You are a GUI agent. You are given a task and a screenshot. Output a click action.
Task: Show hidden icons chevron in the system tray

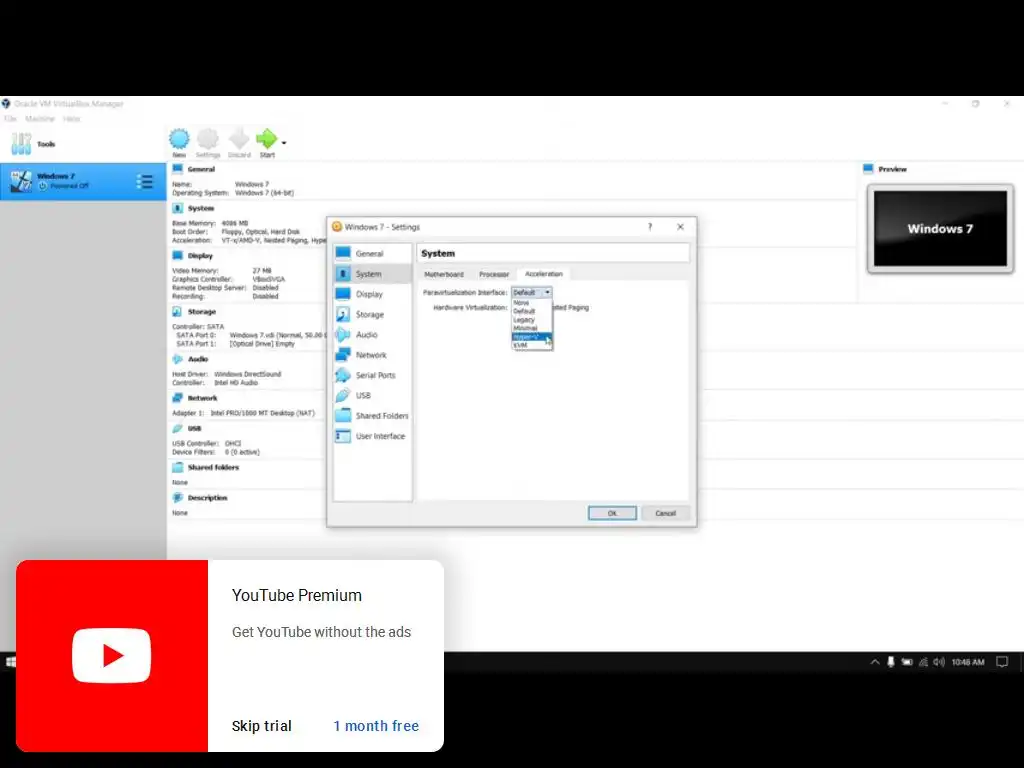pyautogui.click(x=874, y=662)
